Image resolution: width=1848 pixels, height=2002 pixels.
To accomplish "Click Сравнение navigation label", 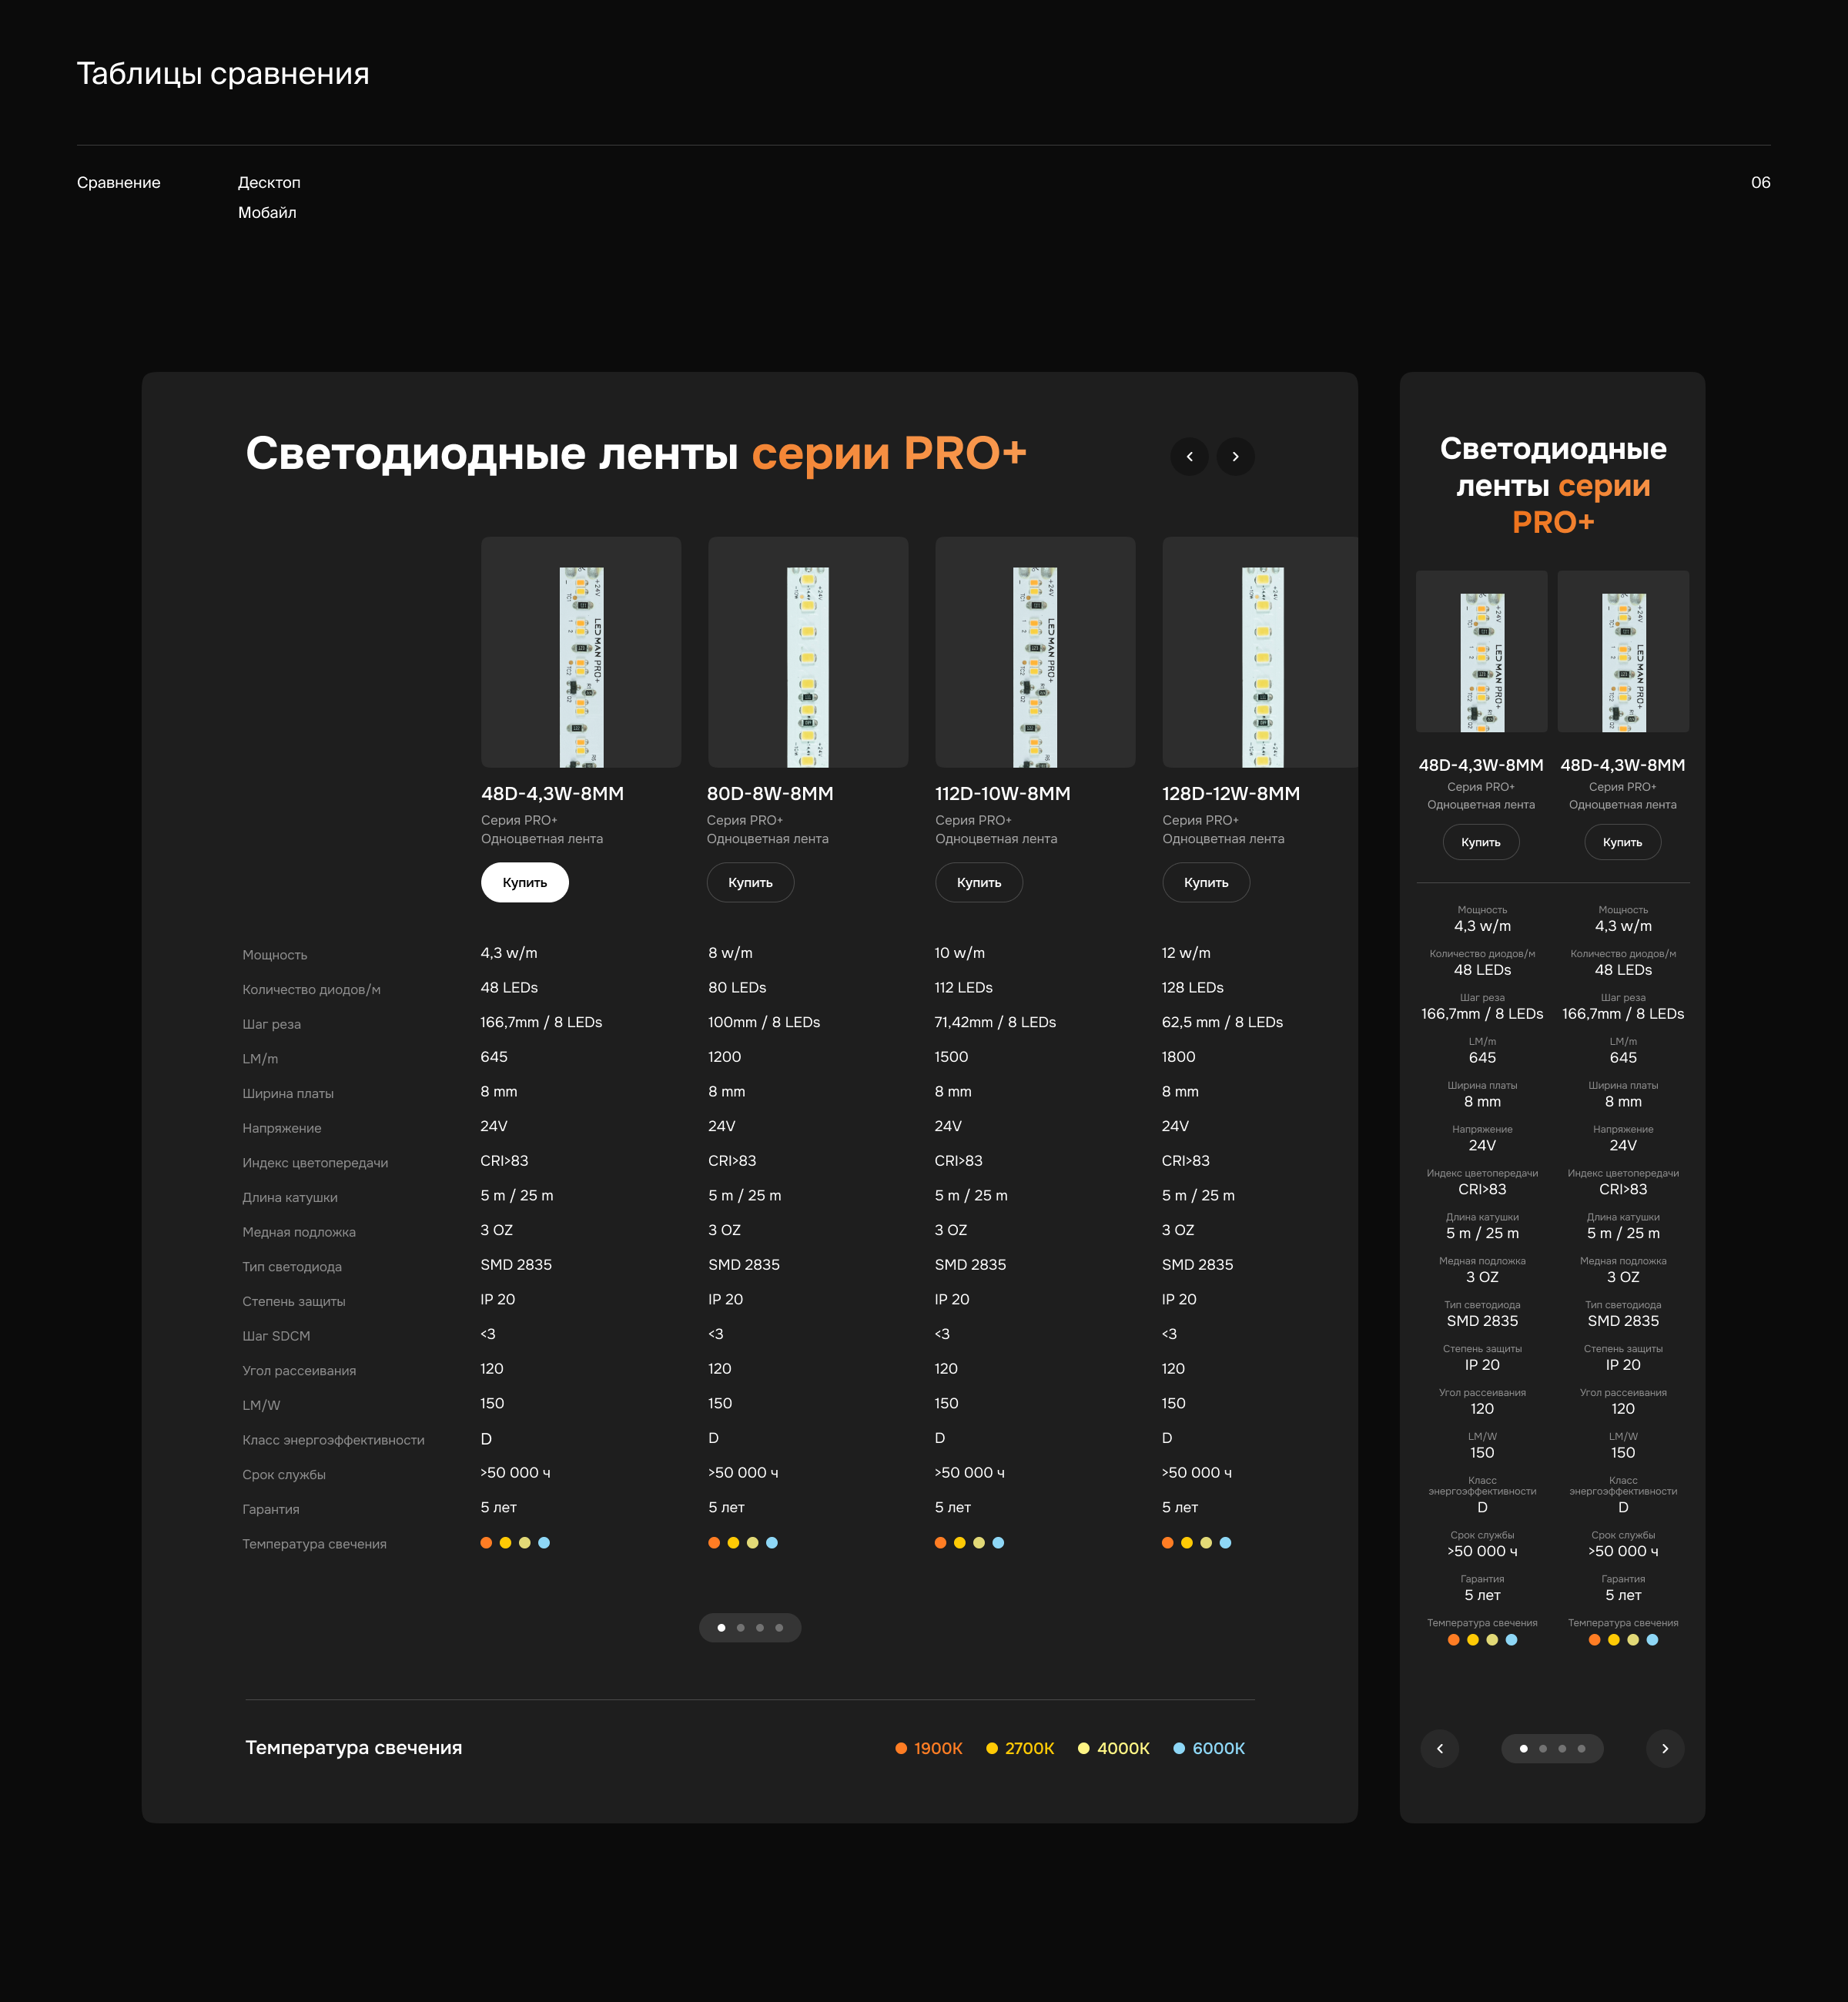I will pos(118,182).
